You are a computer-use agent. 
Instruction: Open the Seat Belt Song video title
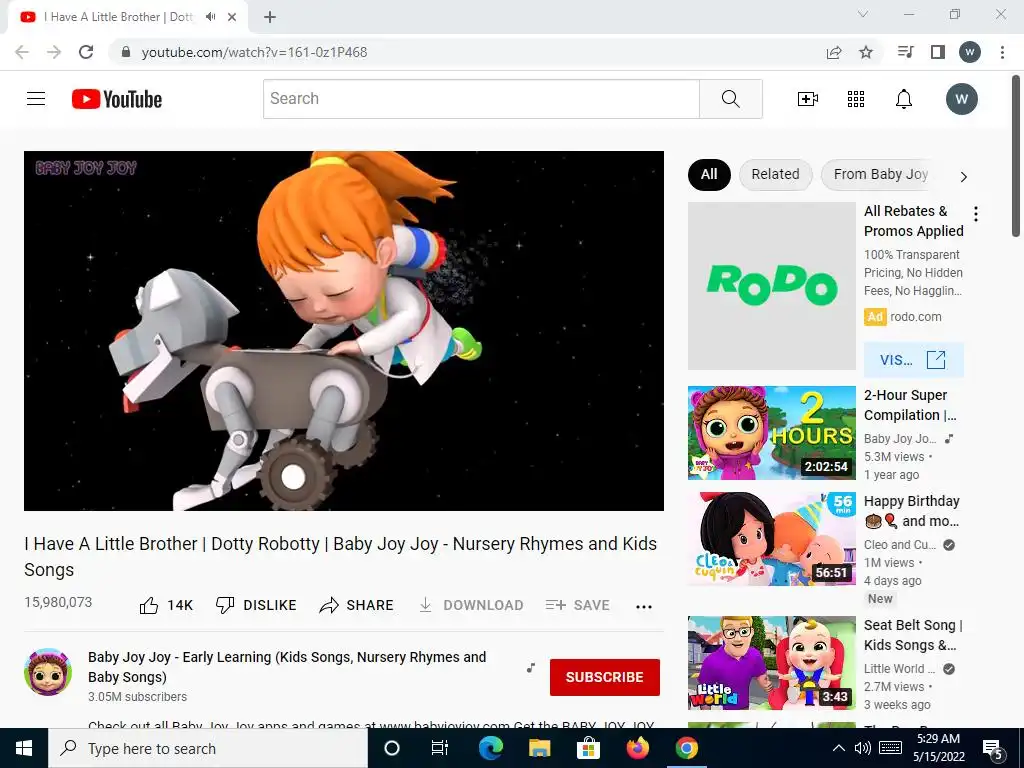[x=913, y=635]
